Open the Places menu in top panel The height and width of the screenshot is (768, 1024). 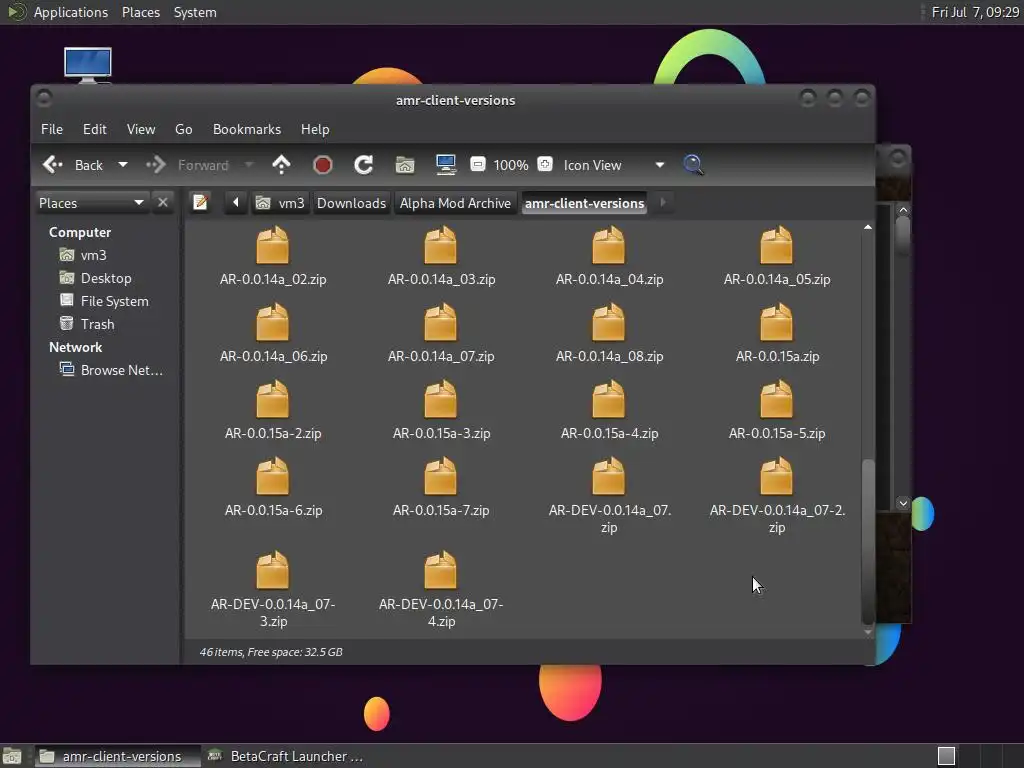pyautogui.click(x=141, y=12)
